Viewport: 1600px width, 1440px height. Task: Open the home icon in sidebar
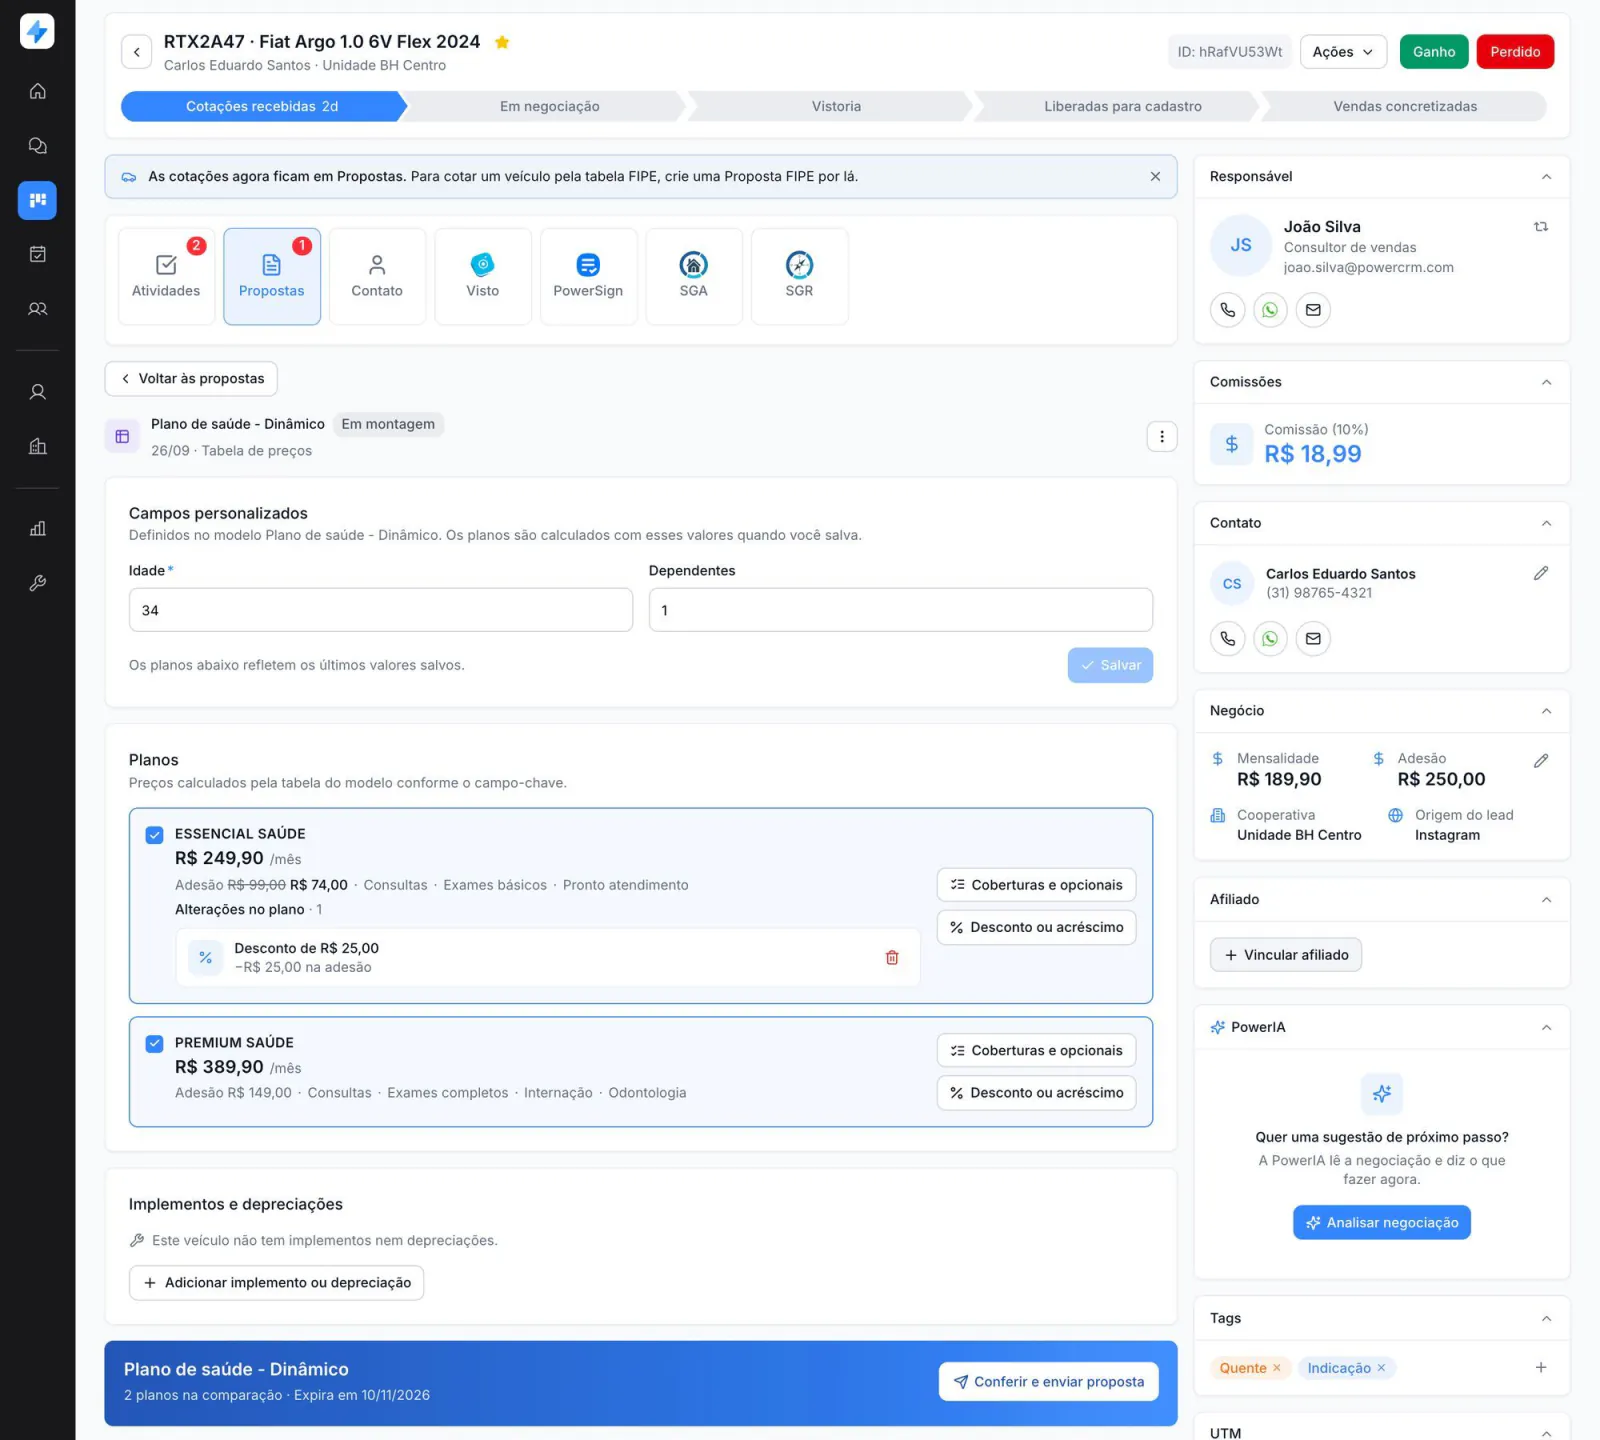(37, 91)
